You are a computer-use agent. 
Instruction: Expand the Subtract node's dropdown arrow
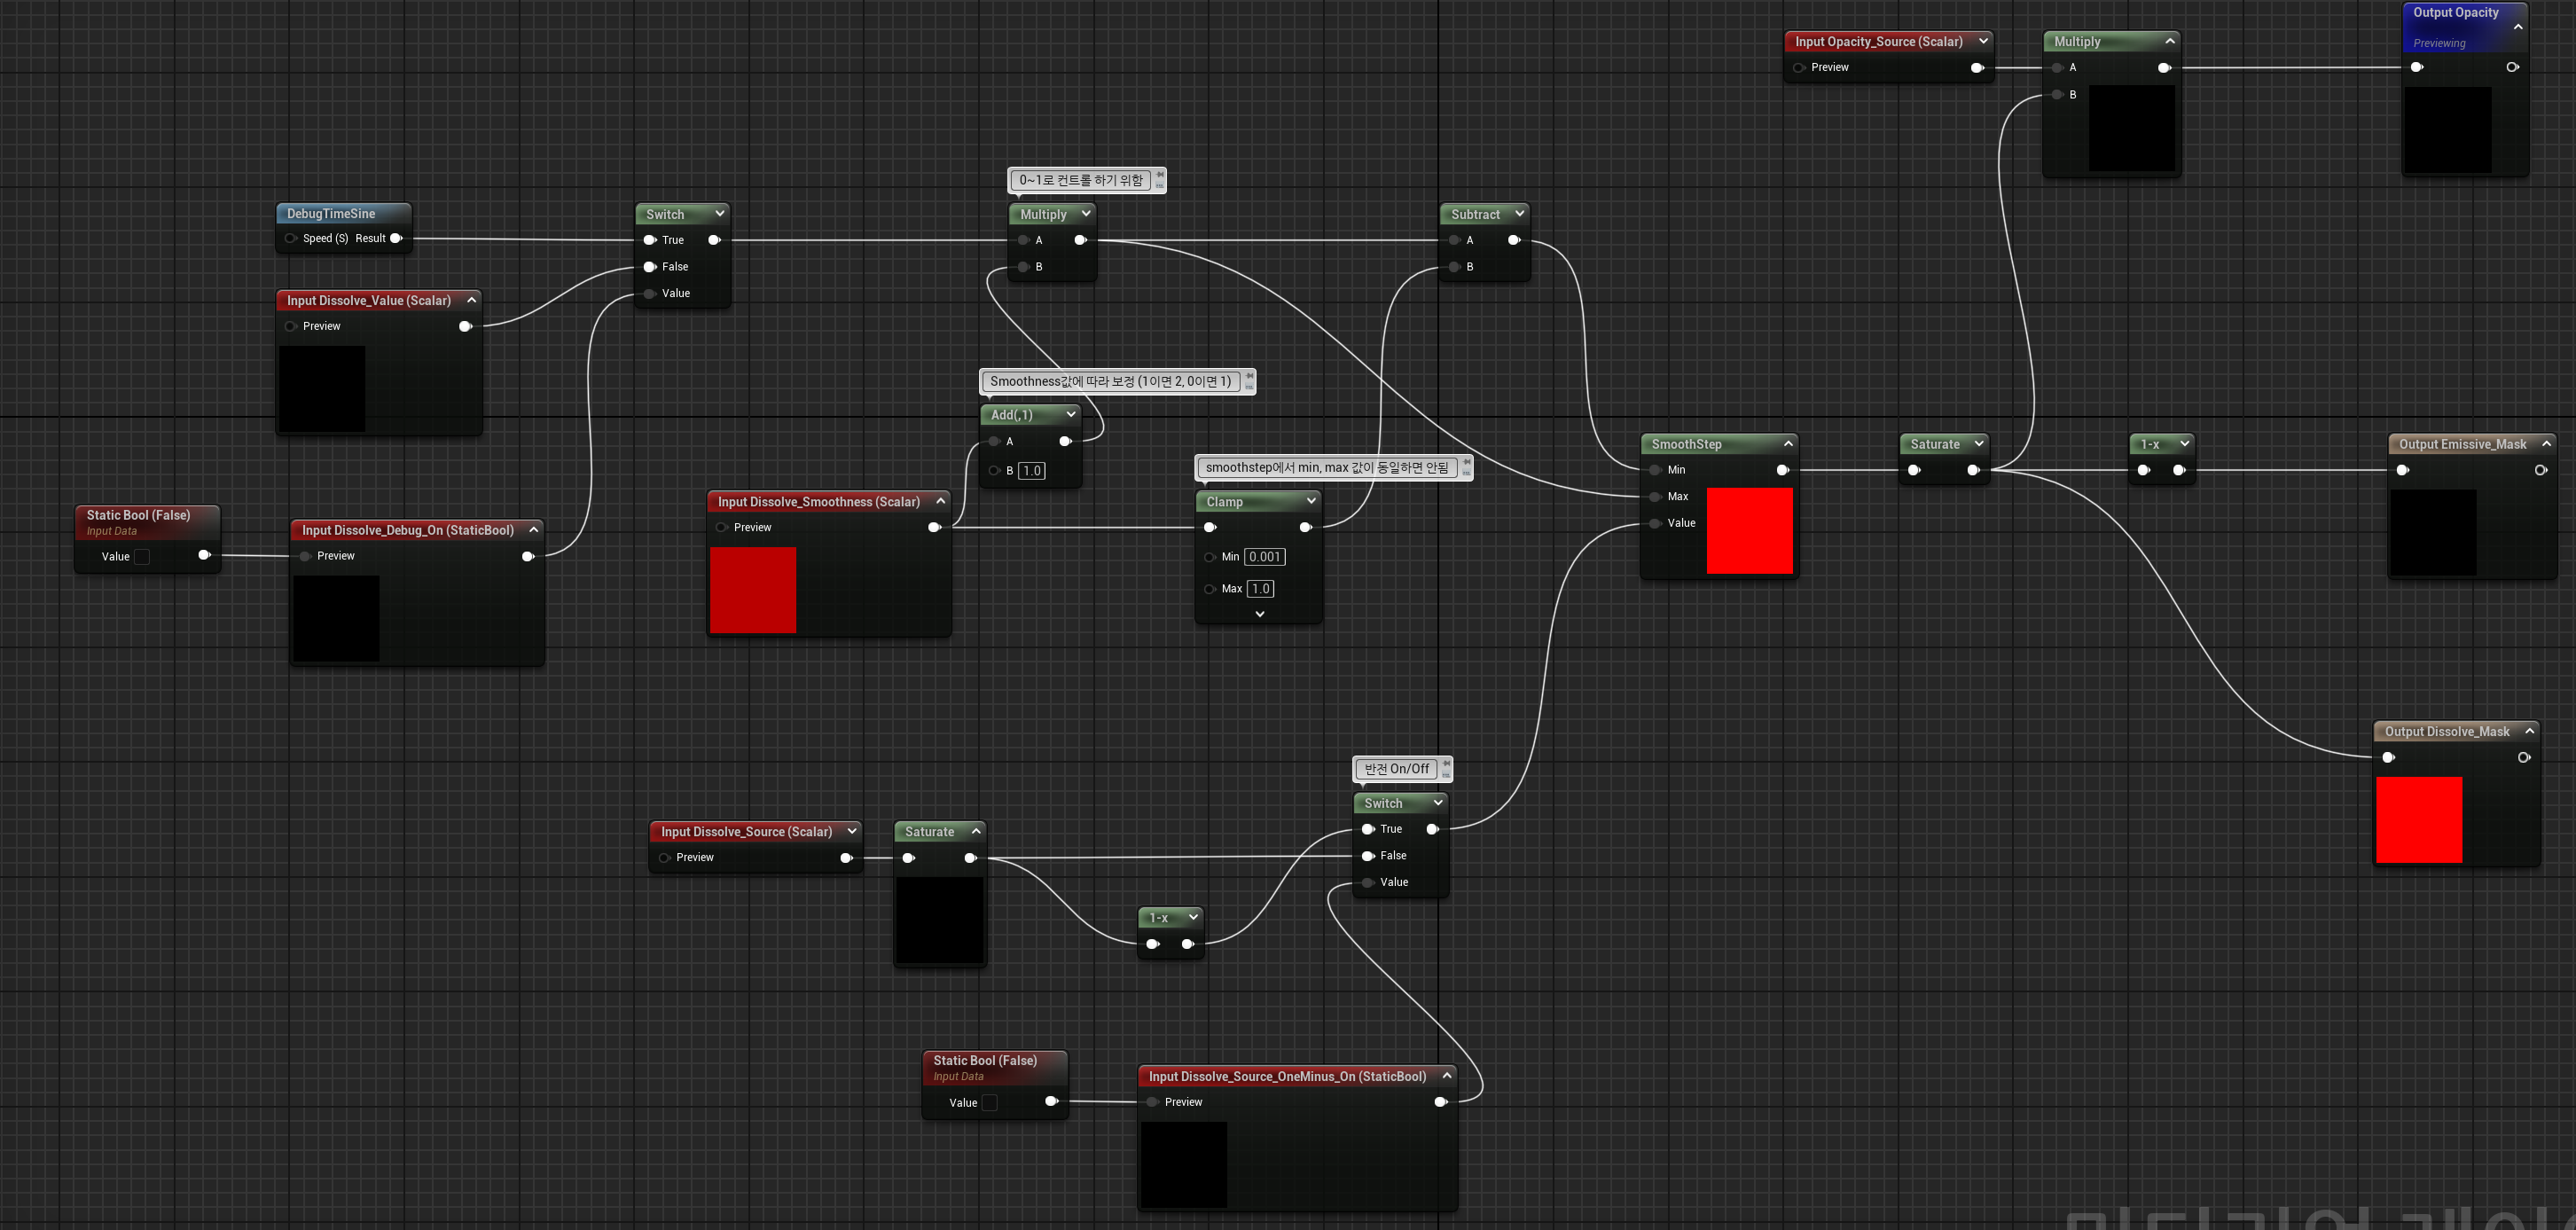tap(1519, 214)
